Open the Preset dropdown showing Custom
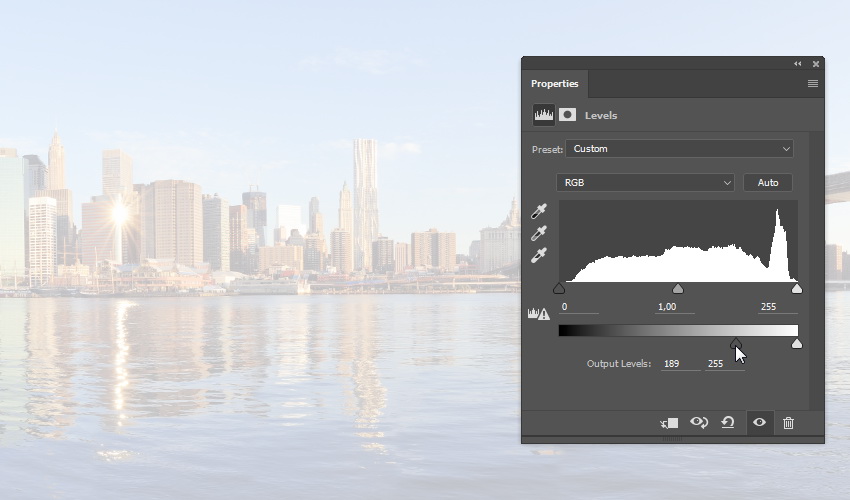This screenshot has height=500, width=850. (680, 149)
